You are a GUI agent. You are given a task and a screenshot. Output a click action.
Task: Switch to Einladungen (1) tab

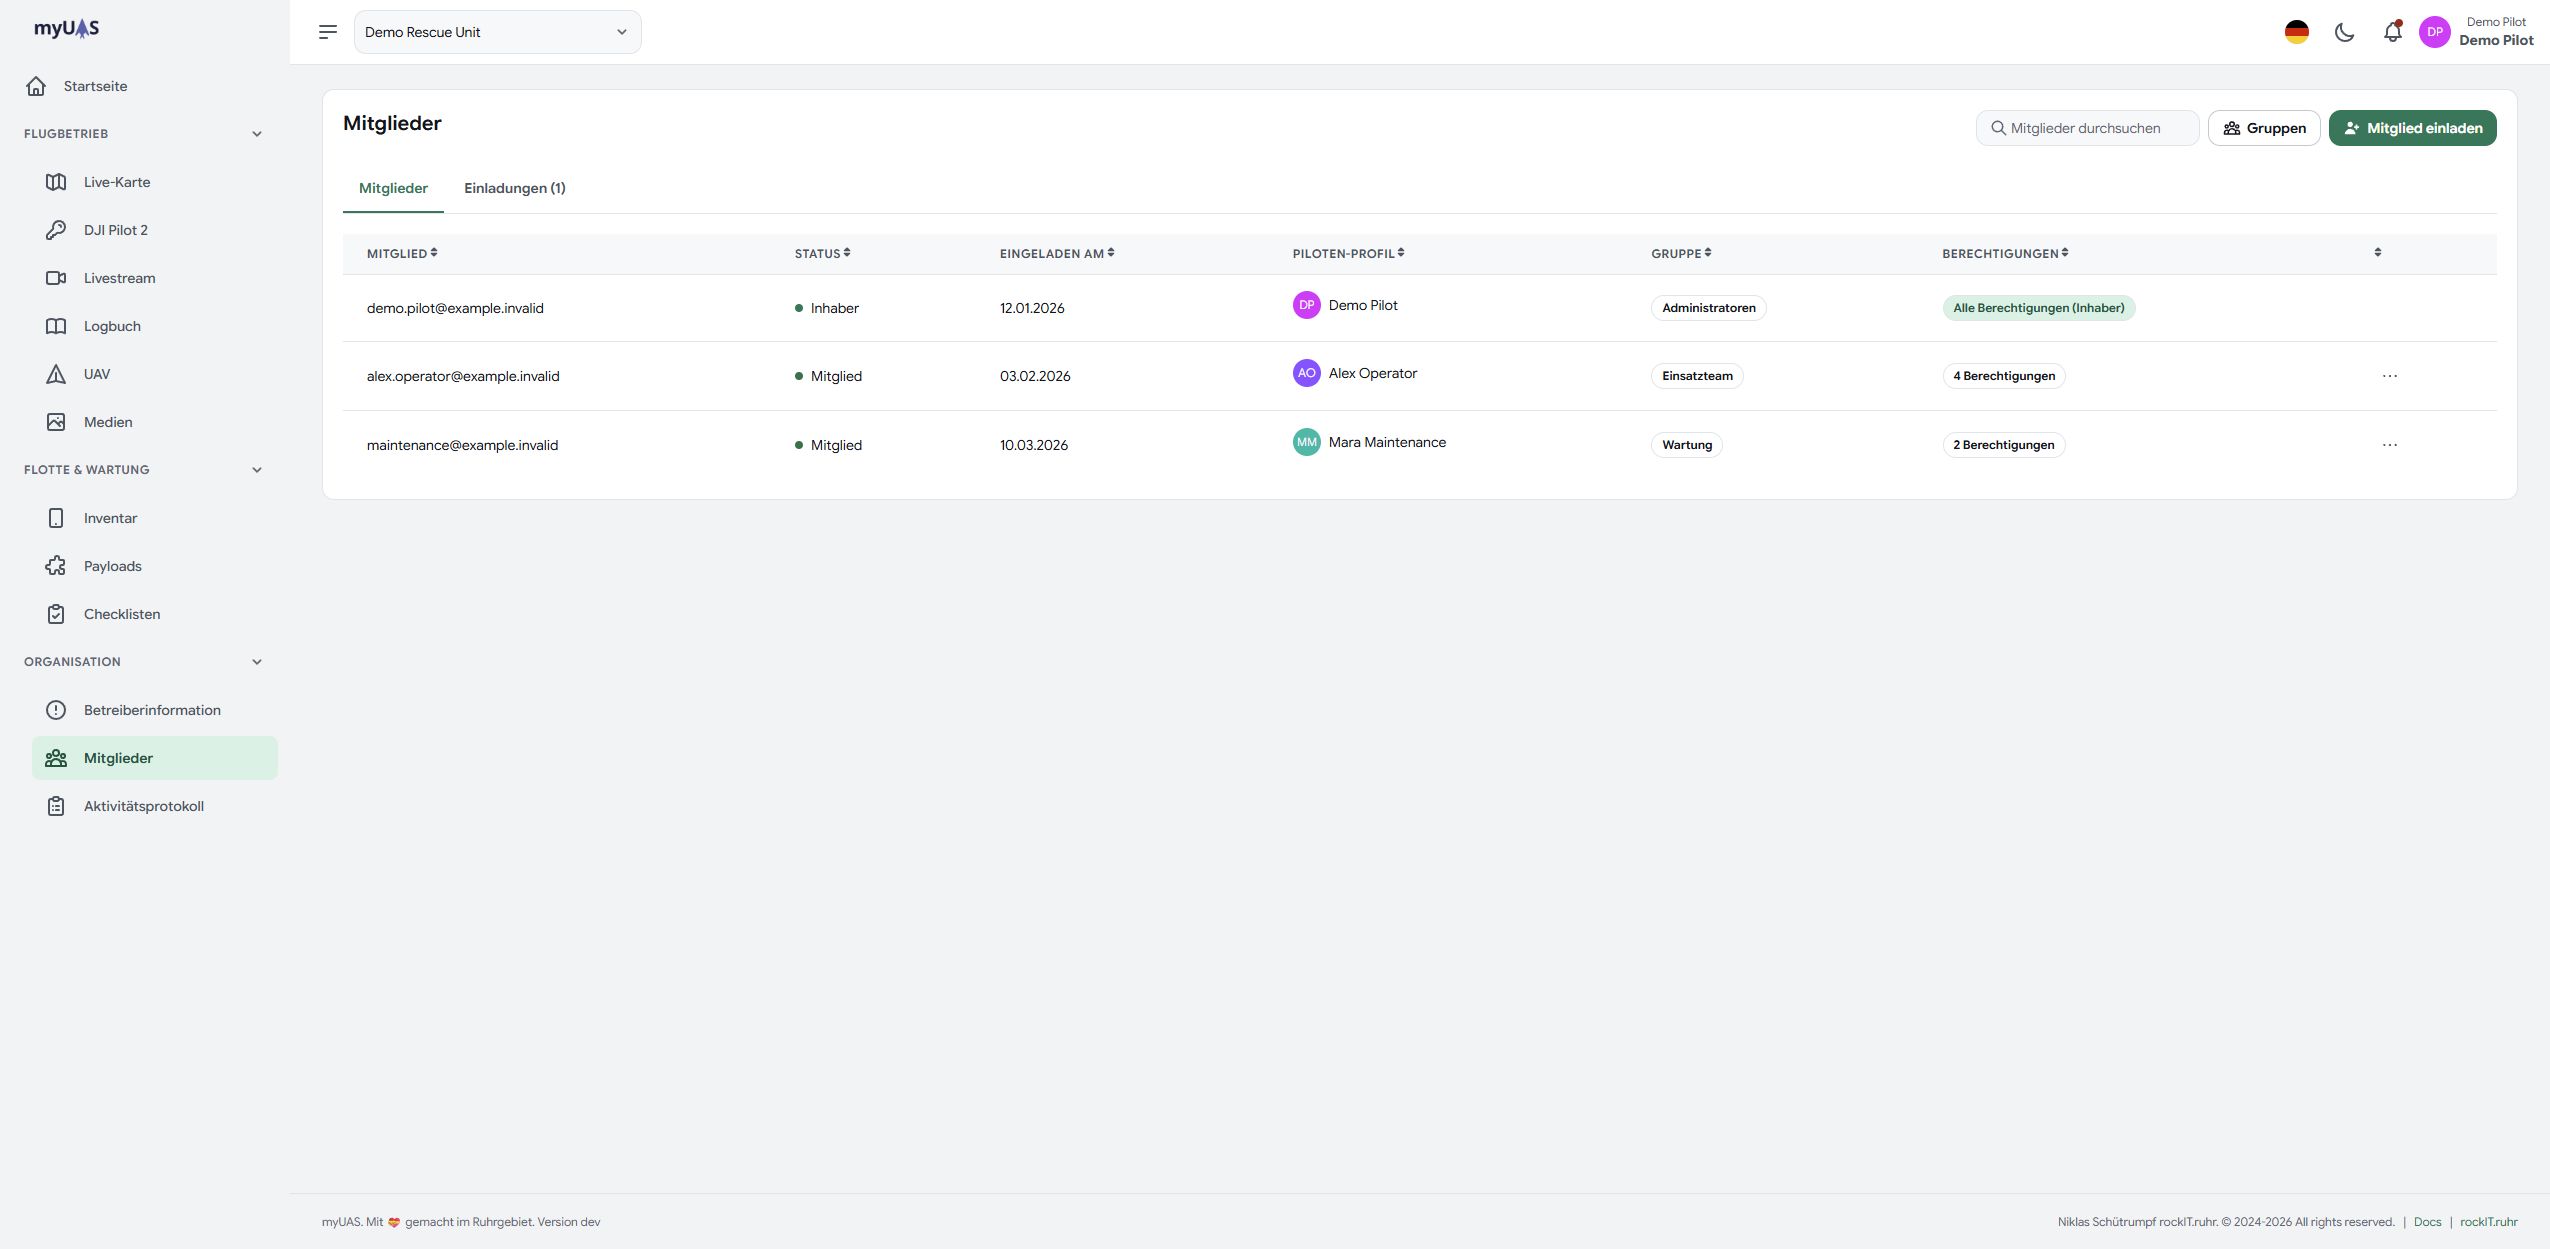pos(514,188)
